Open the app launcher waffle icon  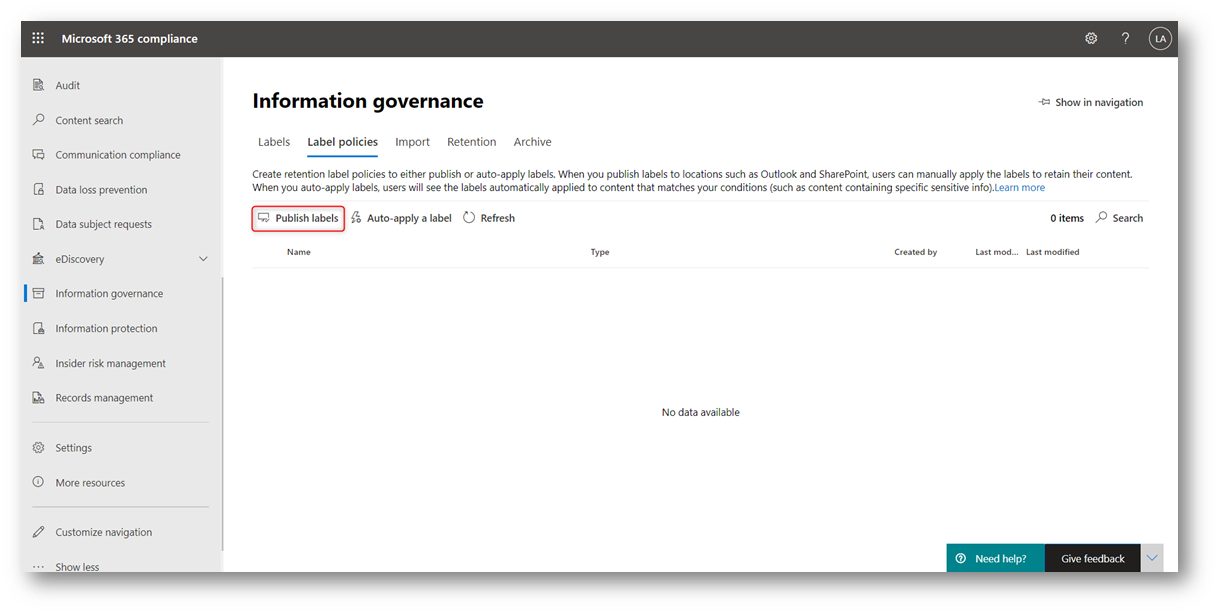[38, 39]
